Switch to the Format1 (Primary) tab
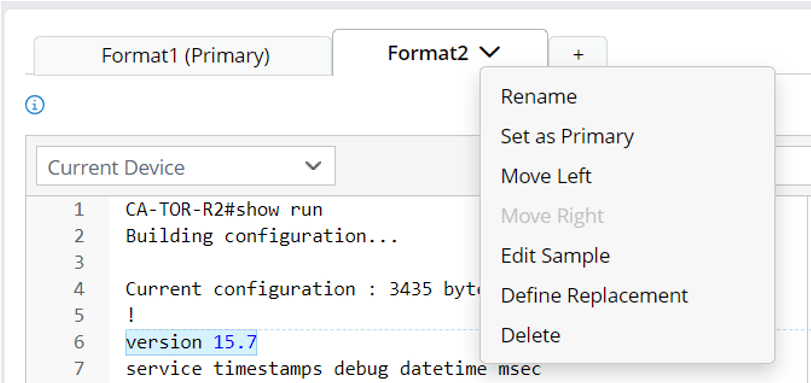This screenshot has height=383, width=811. [x=185, y=55]
